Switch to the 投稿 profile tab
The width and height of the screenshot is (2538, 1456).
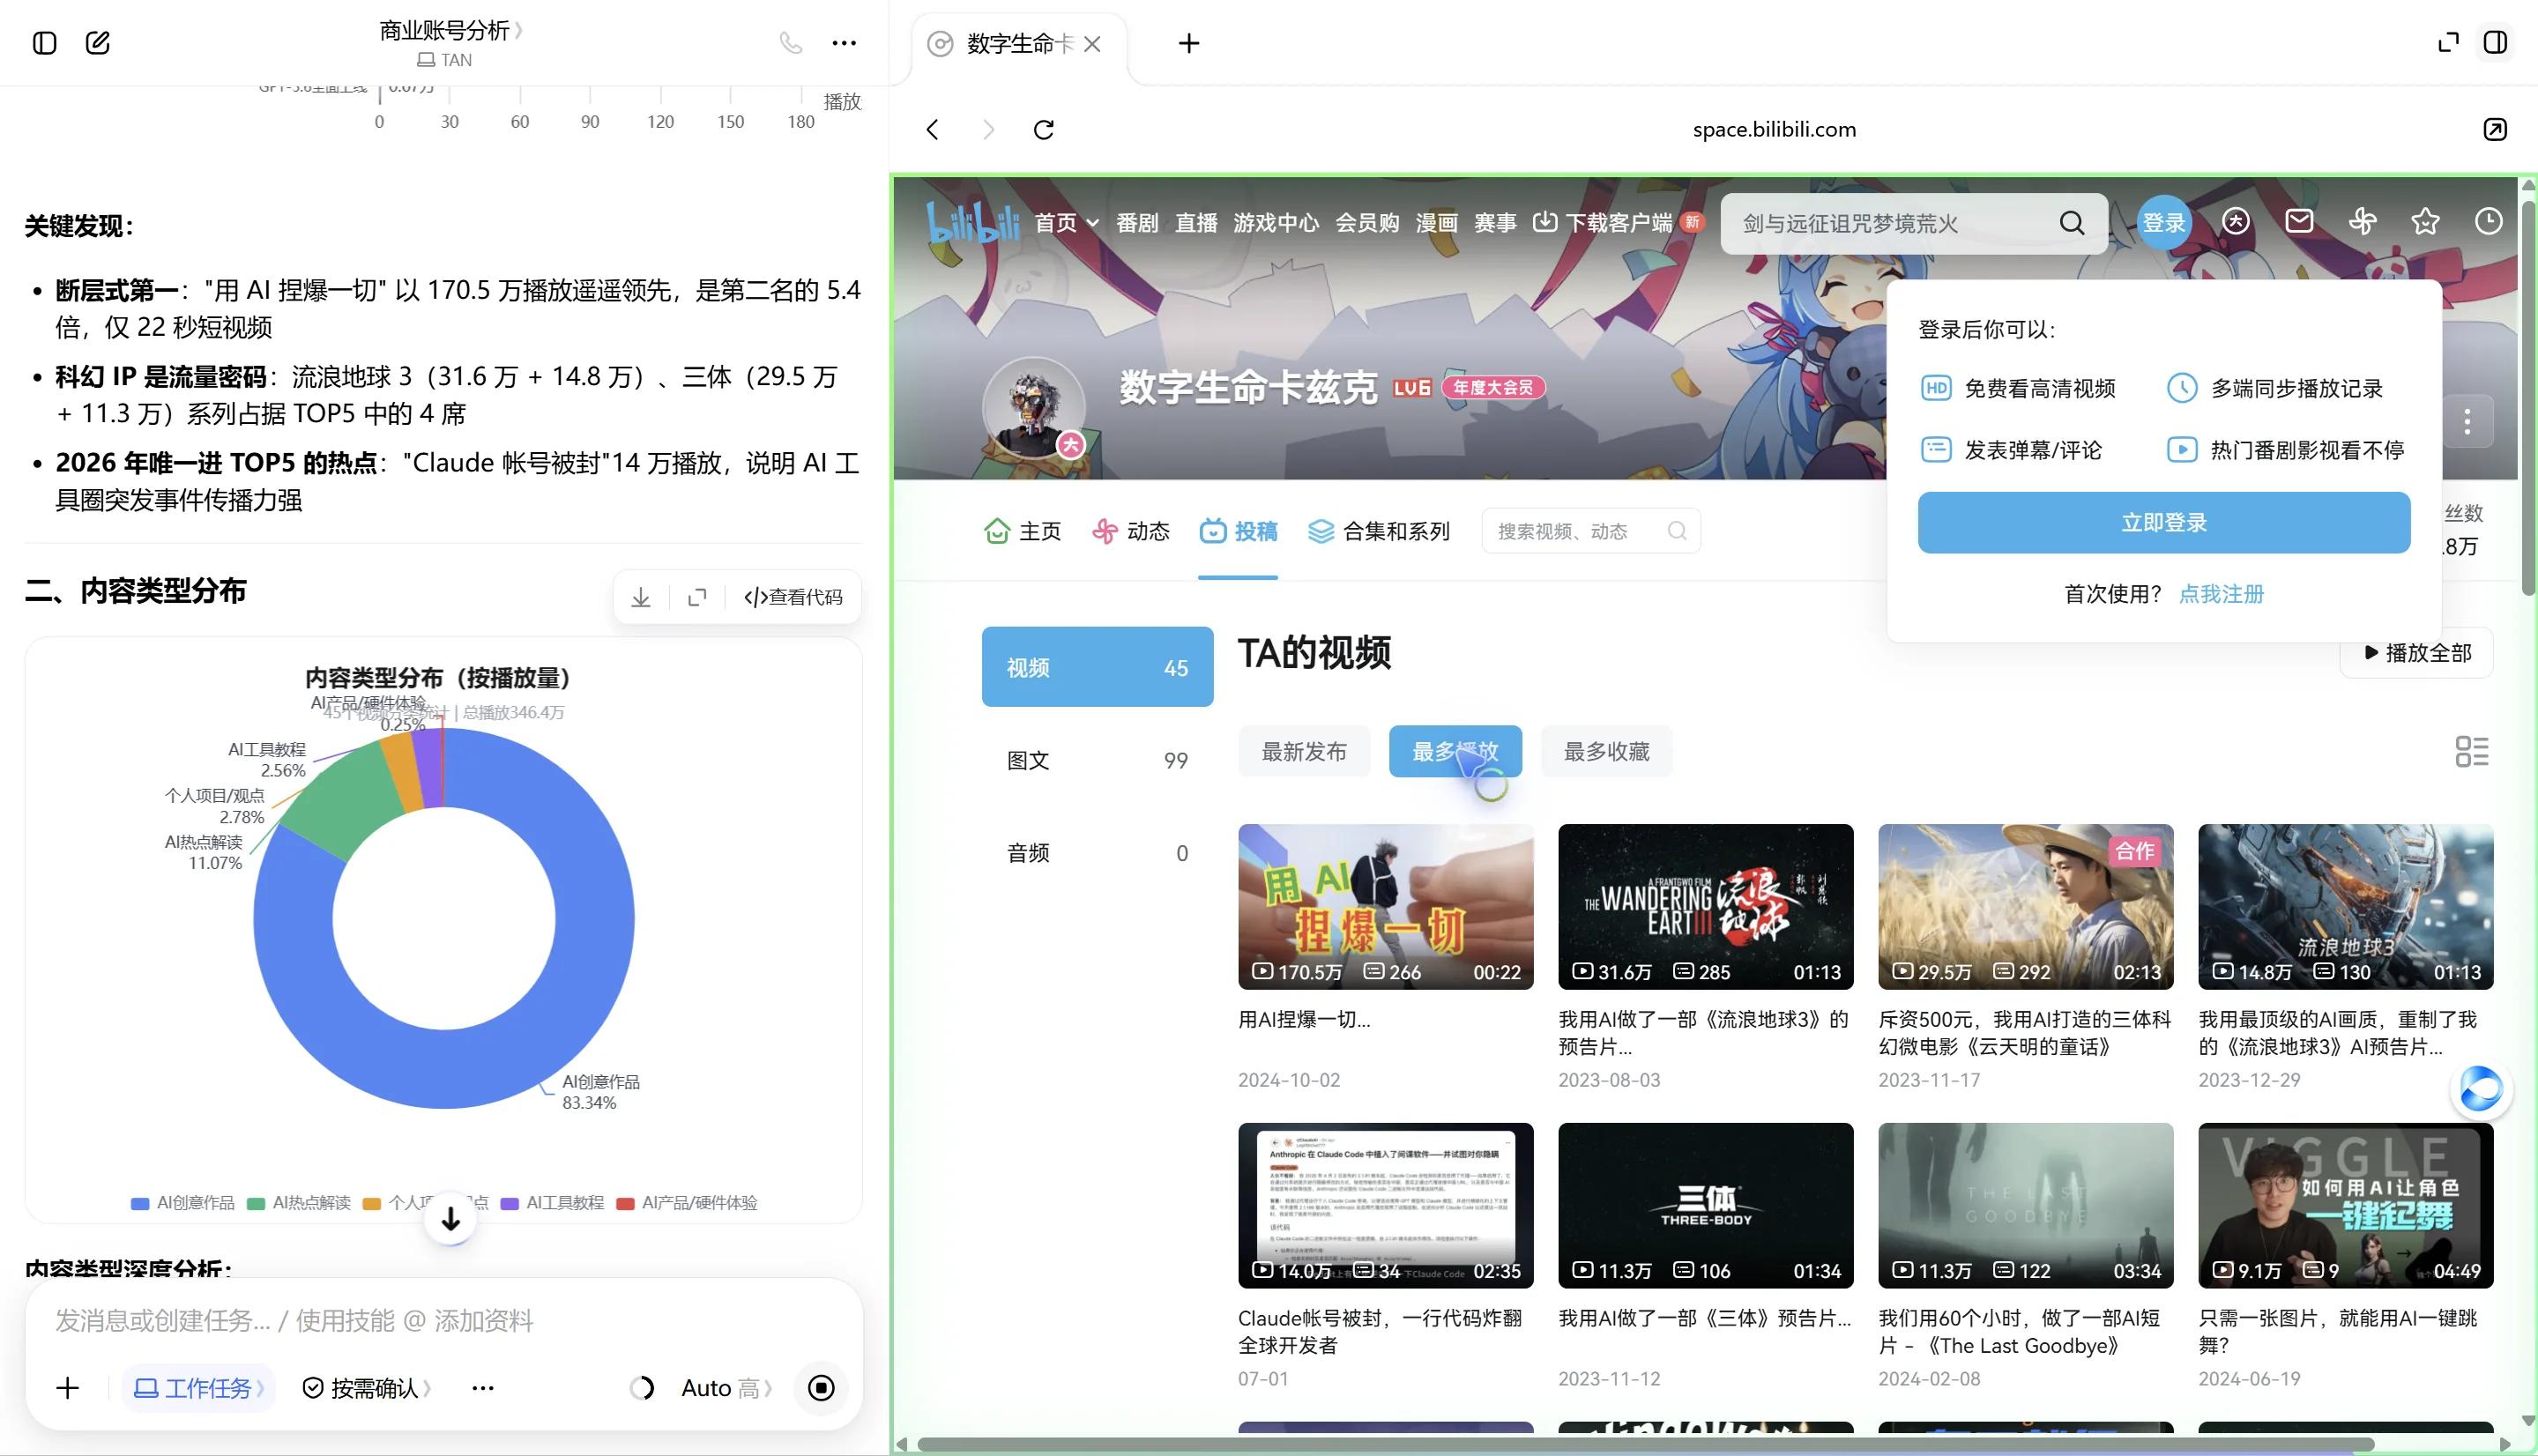[1238, 531]
